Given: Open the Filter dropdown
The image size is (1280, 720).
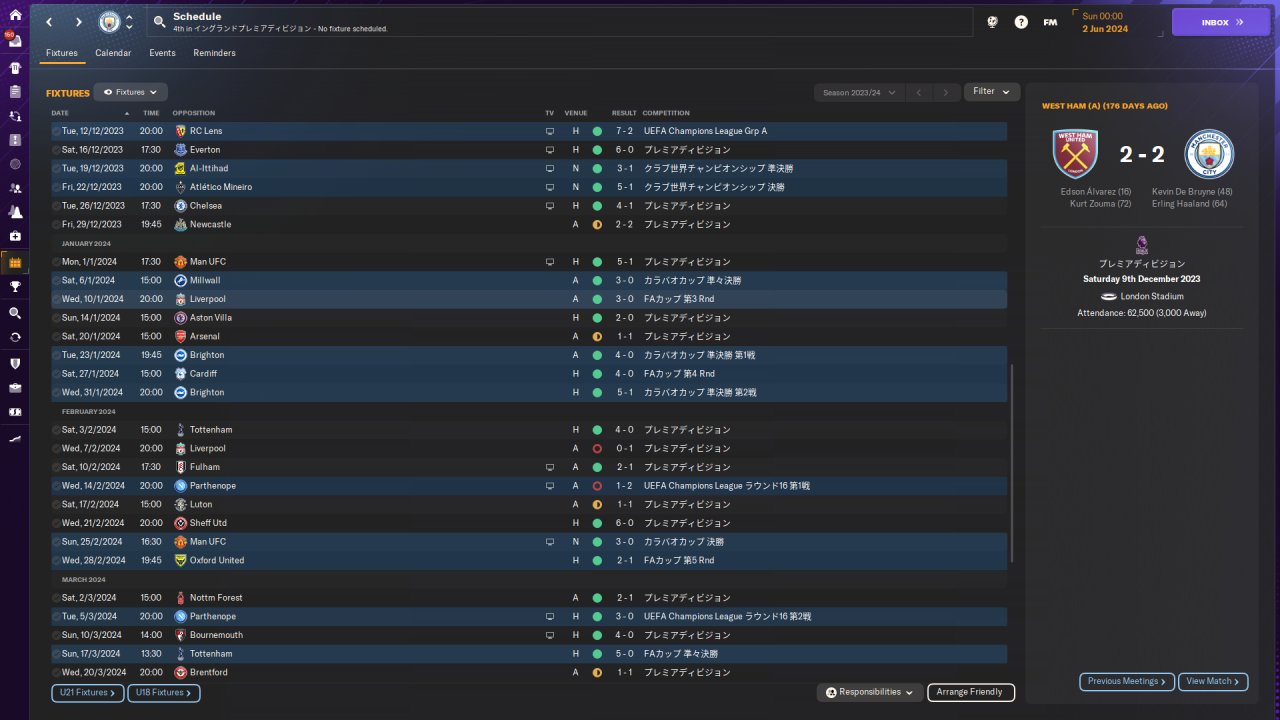Looking at the screenshot, I should [992, 92].
